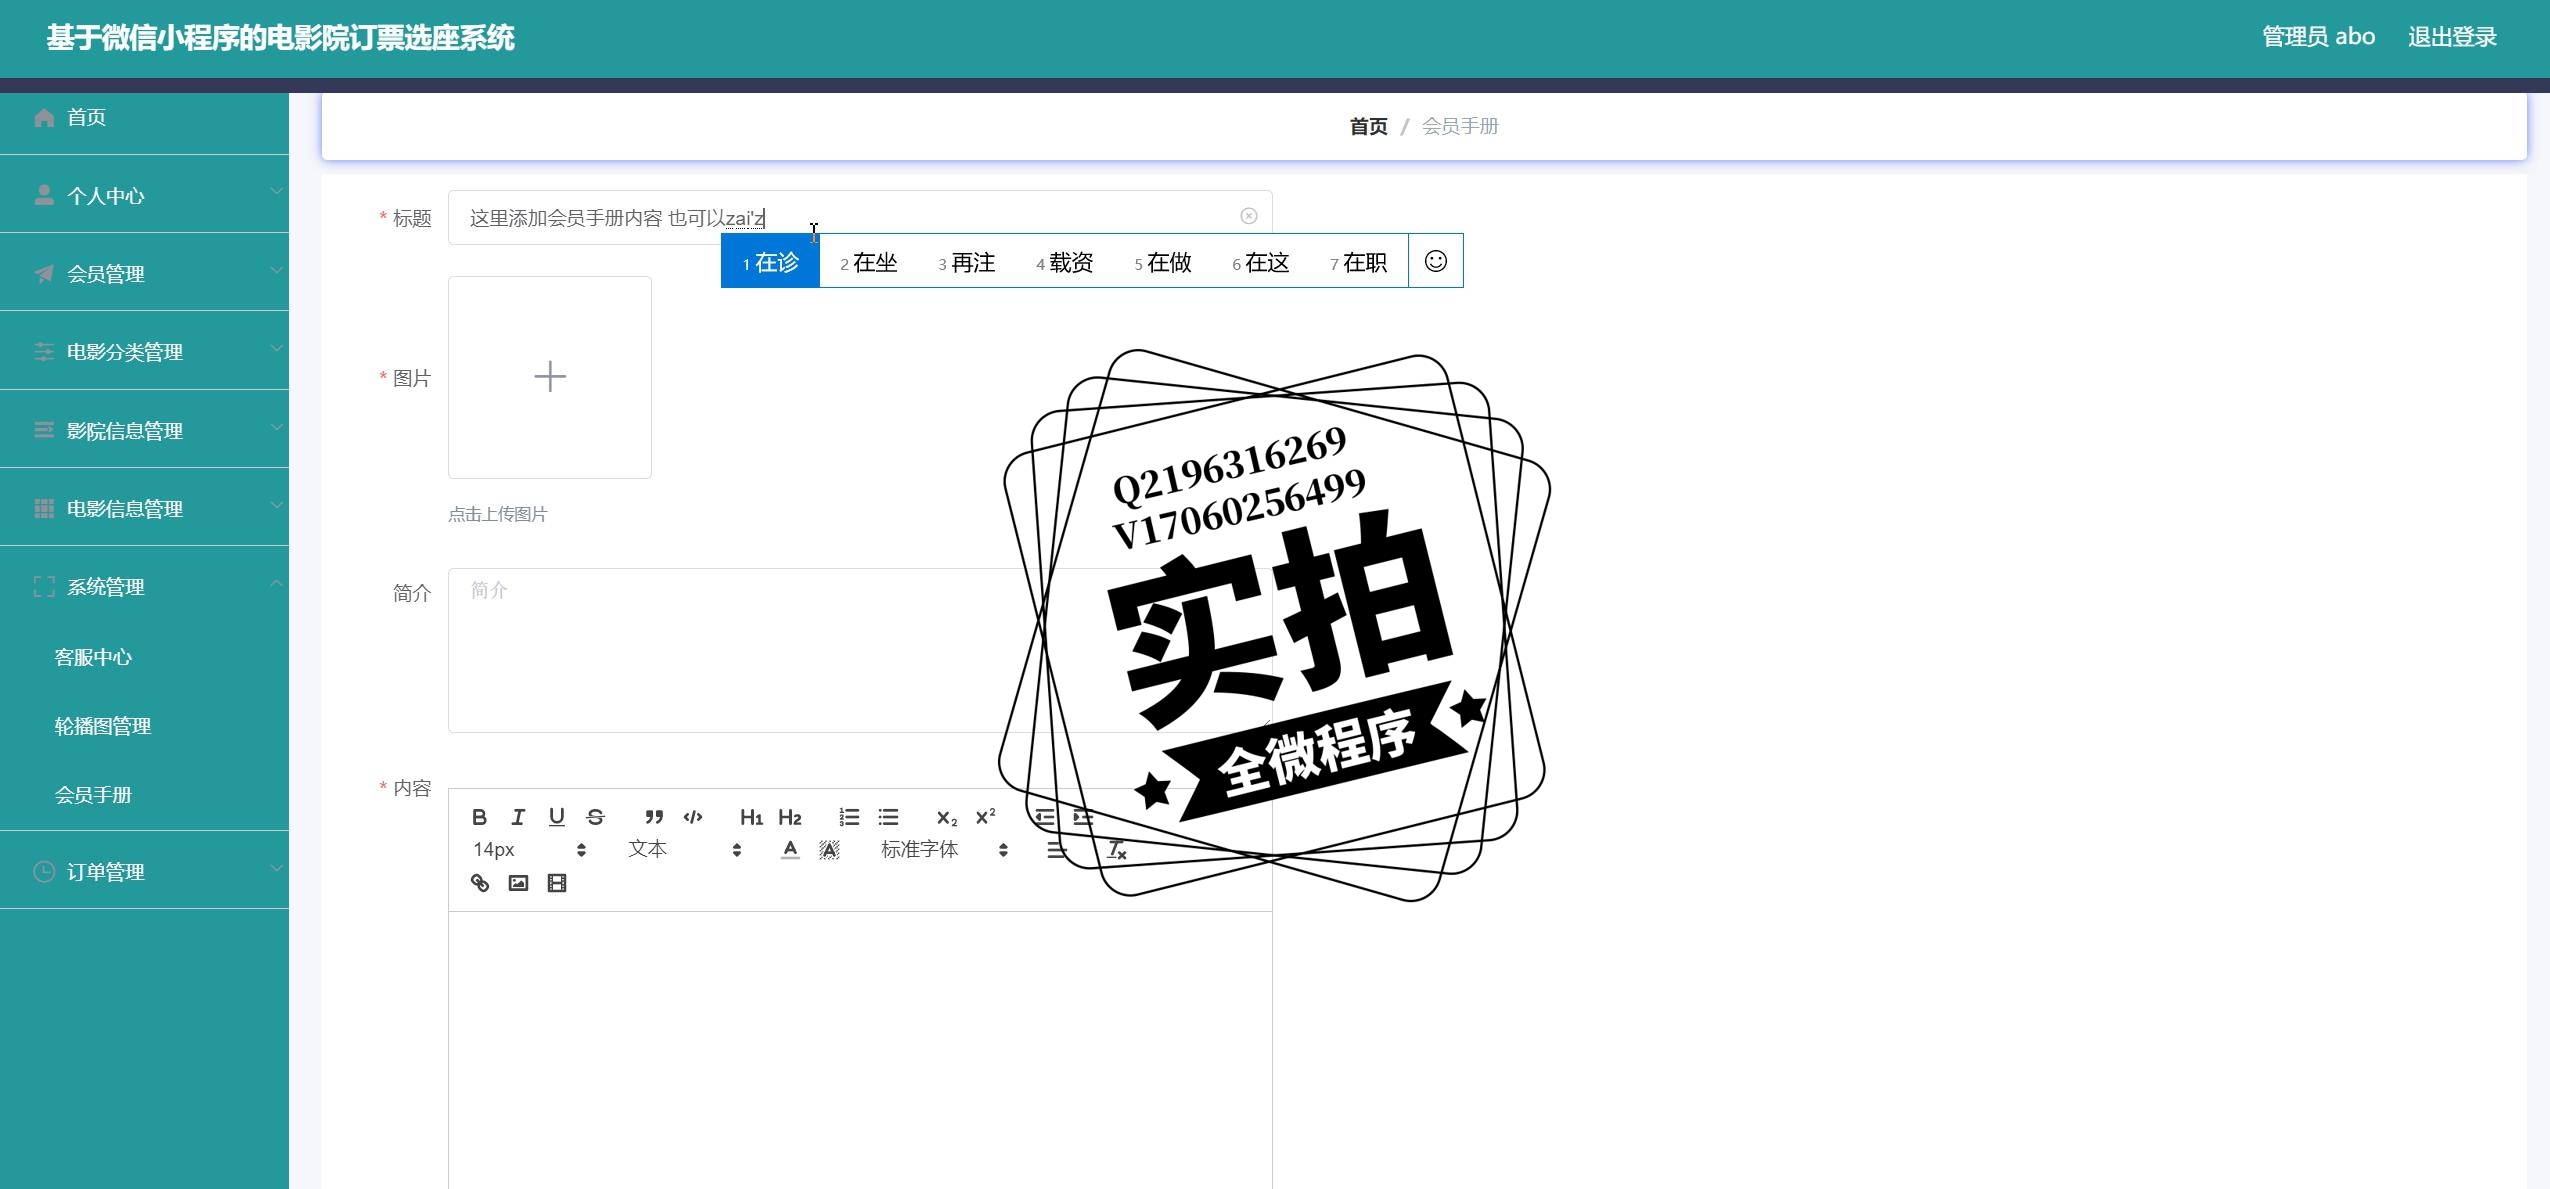Click the grid icon beside 电影信息管理
Screen dimensions: 2550x1189
click(44, 508)
